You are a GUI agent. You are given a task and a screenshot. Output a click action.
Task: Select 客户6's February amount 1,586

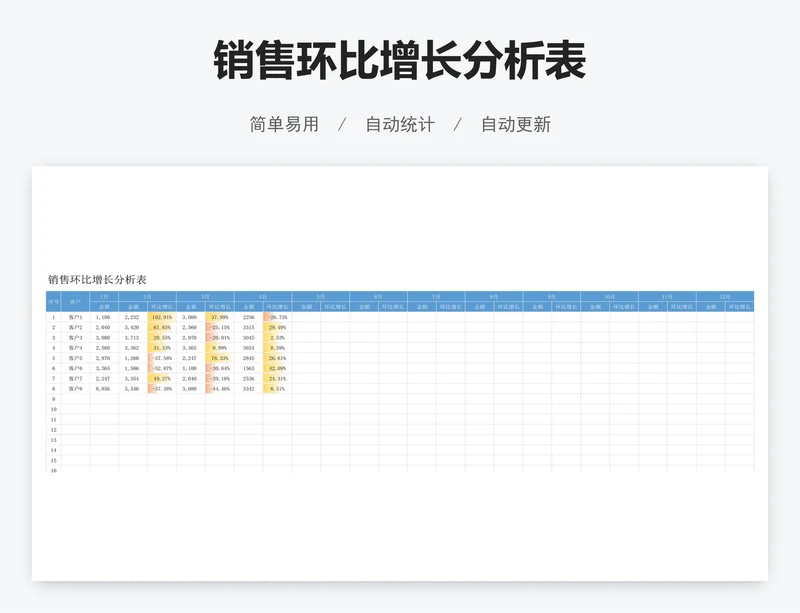coord(133,368)
